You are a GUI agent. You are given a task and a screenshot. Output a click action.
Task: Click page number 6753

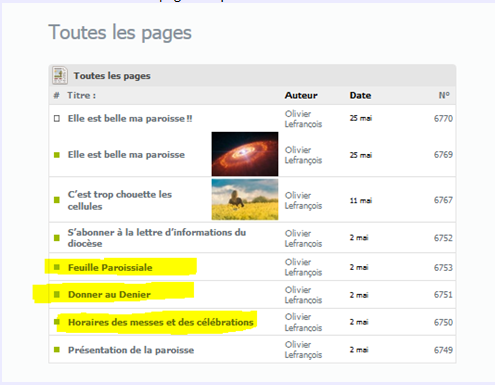[x=443, y=268]
